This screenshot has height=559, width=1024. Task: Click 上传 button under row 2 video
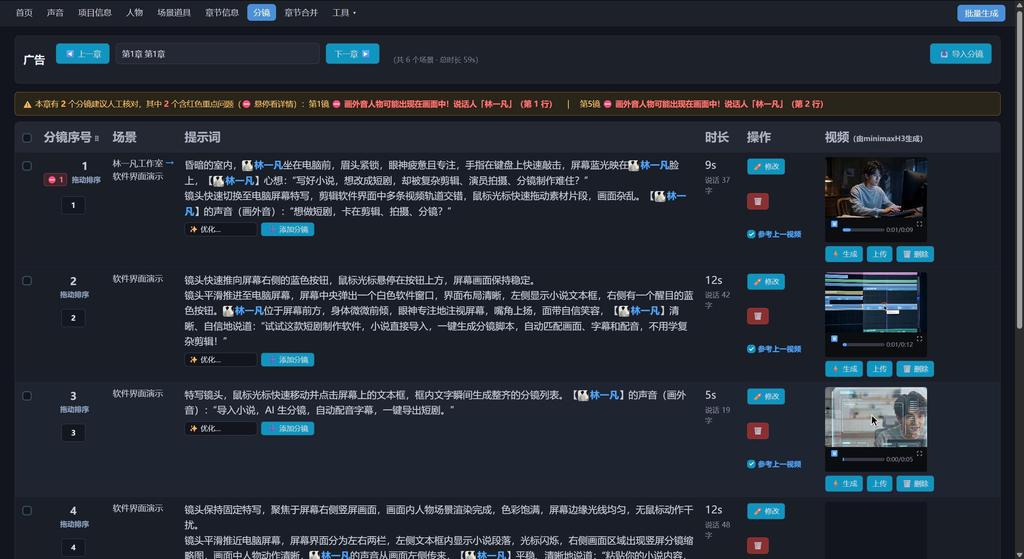pyautogui.click(x=880, y=369)
